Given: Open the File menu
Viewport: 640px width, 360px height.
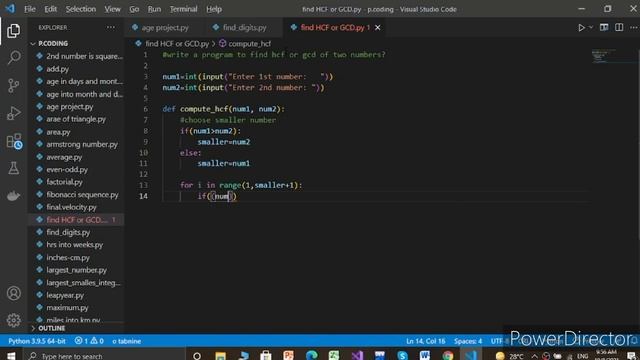Looking at the screenshot, I should [30, 9].
